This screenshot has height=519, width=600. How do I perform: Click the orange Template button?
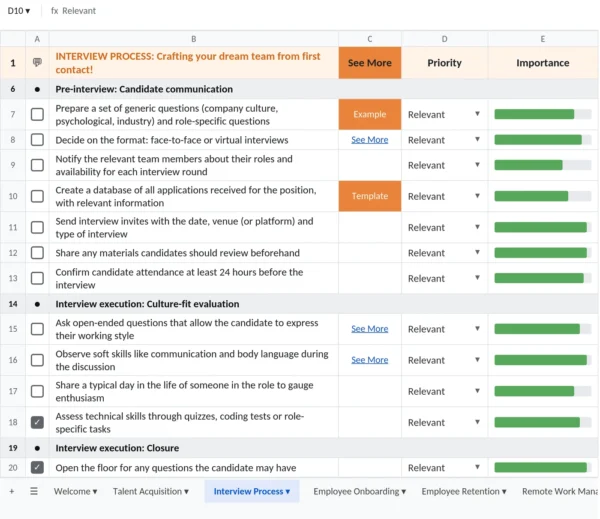tap(370, 196)
